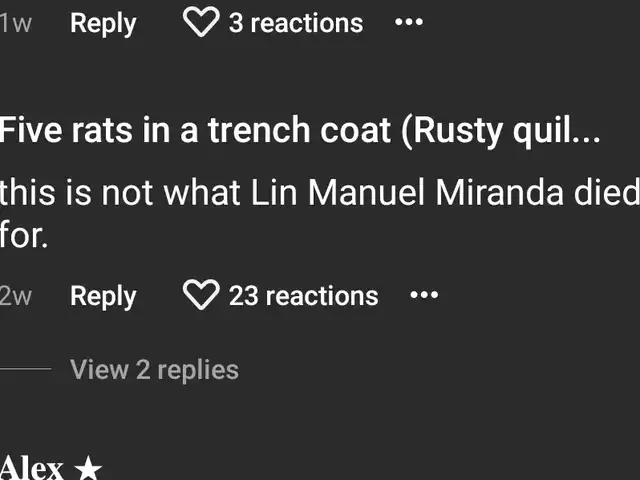640x480 pixels.
Task: Click the truncated "(Rusty quil..." username part
Action: point(500,133)
